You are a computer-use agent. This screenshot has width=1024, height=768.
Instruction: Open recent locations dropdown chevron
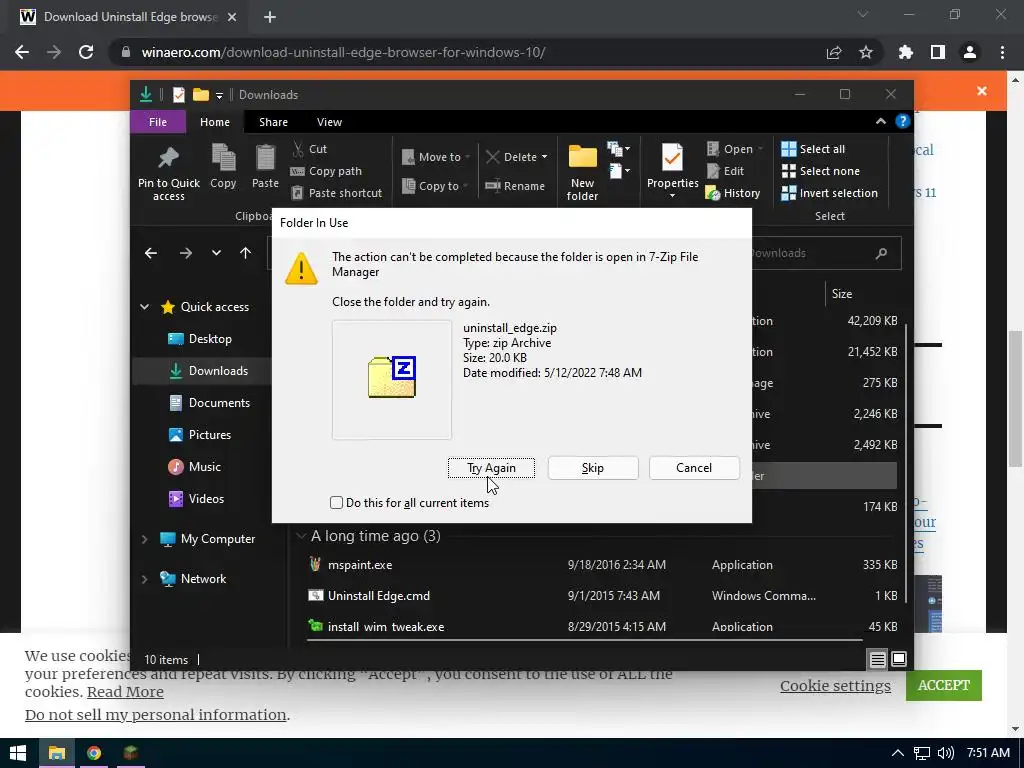point(216,253)
